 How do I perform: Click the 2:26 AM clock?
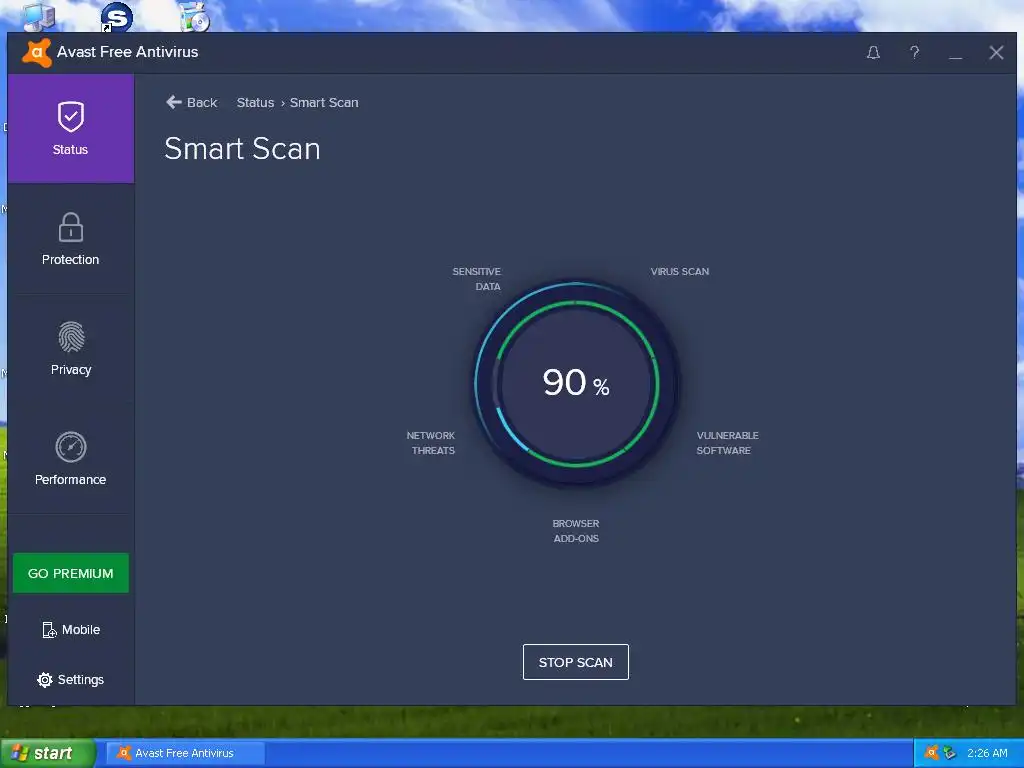click(987, 753)
